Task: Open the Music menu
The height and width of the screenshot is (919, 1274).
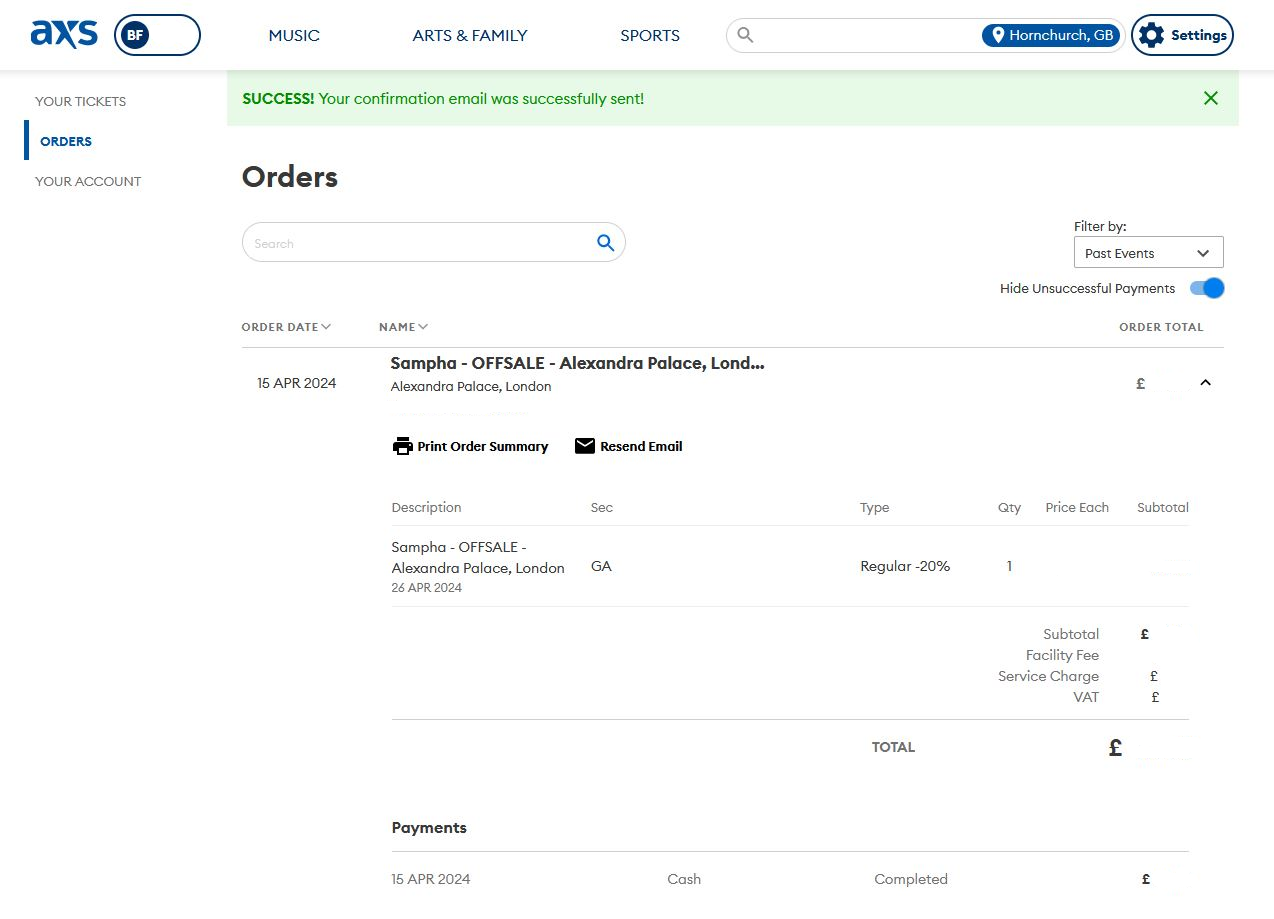Action: [x=294, y=35]
